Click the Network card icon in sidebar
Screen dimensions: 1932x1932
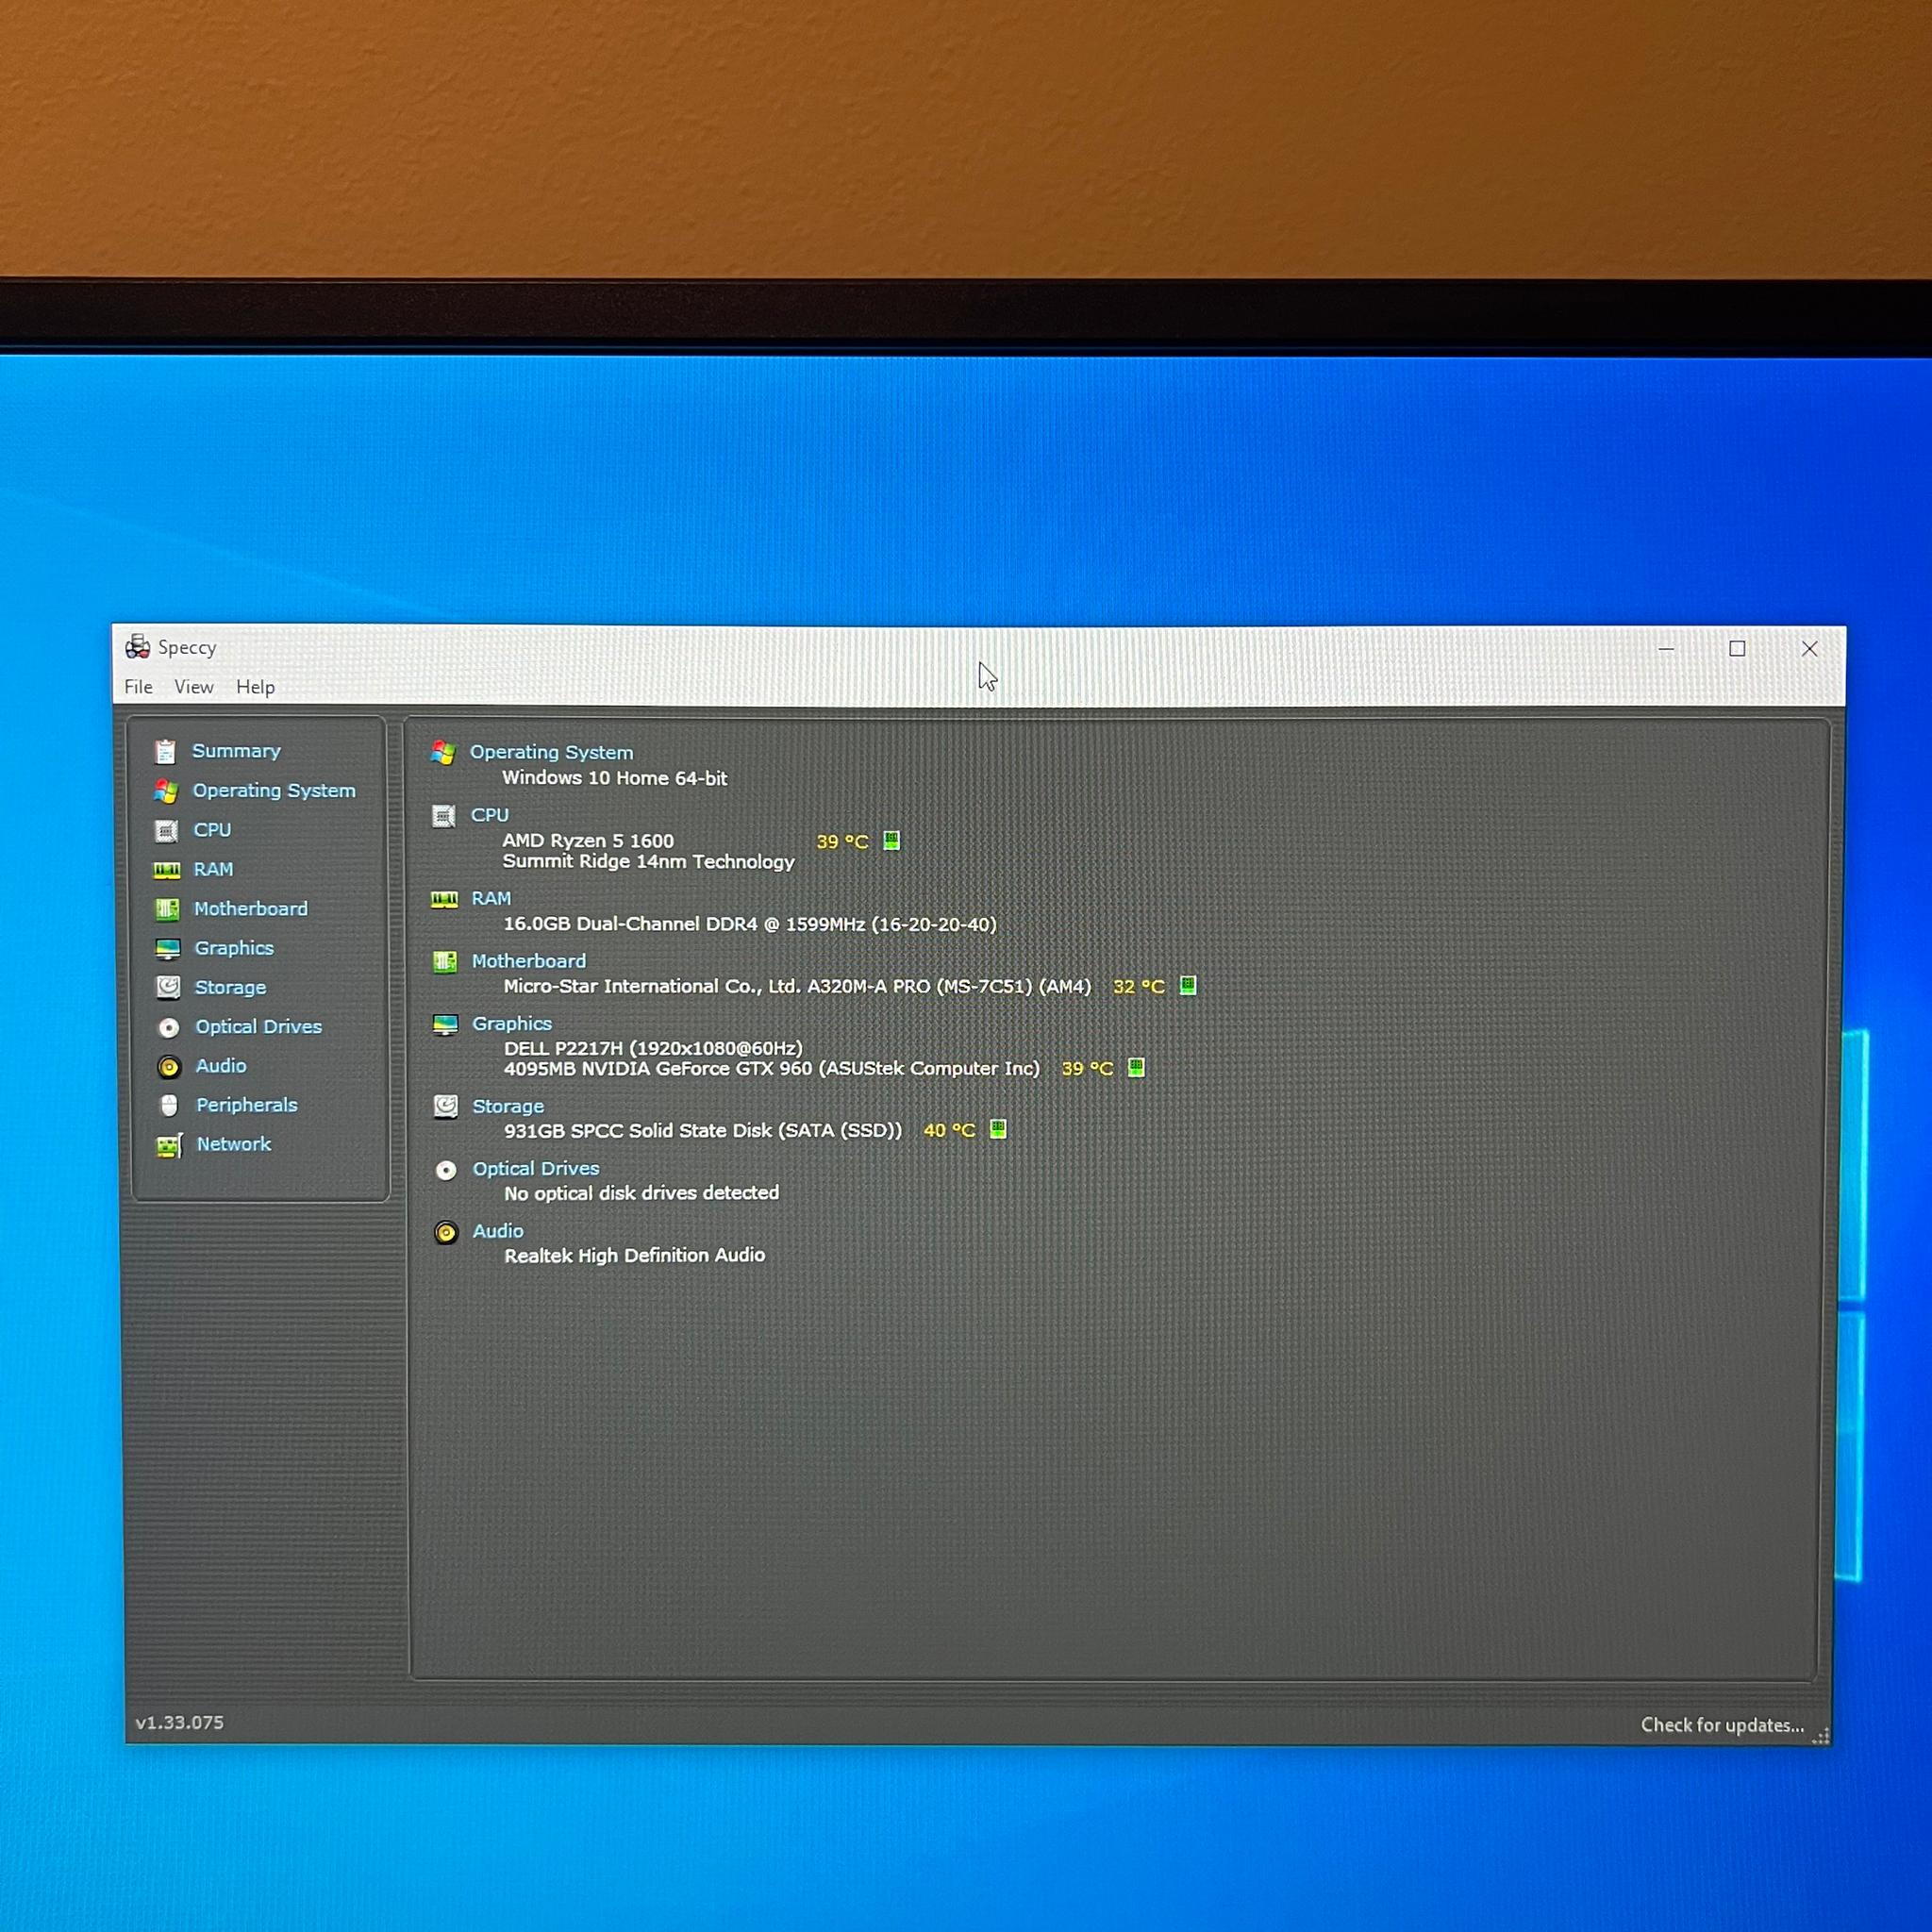[x=170, y=1146]
